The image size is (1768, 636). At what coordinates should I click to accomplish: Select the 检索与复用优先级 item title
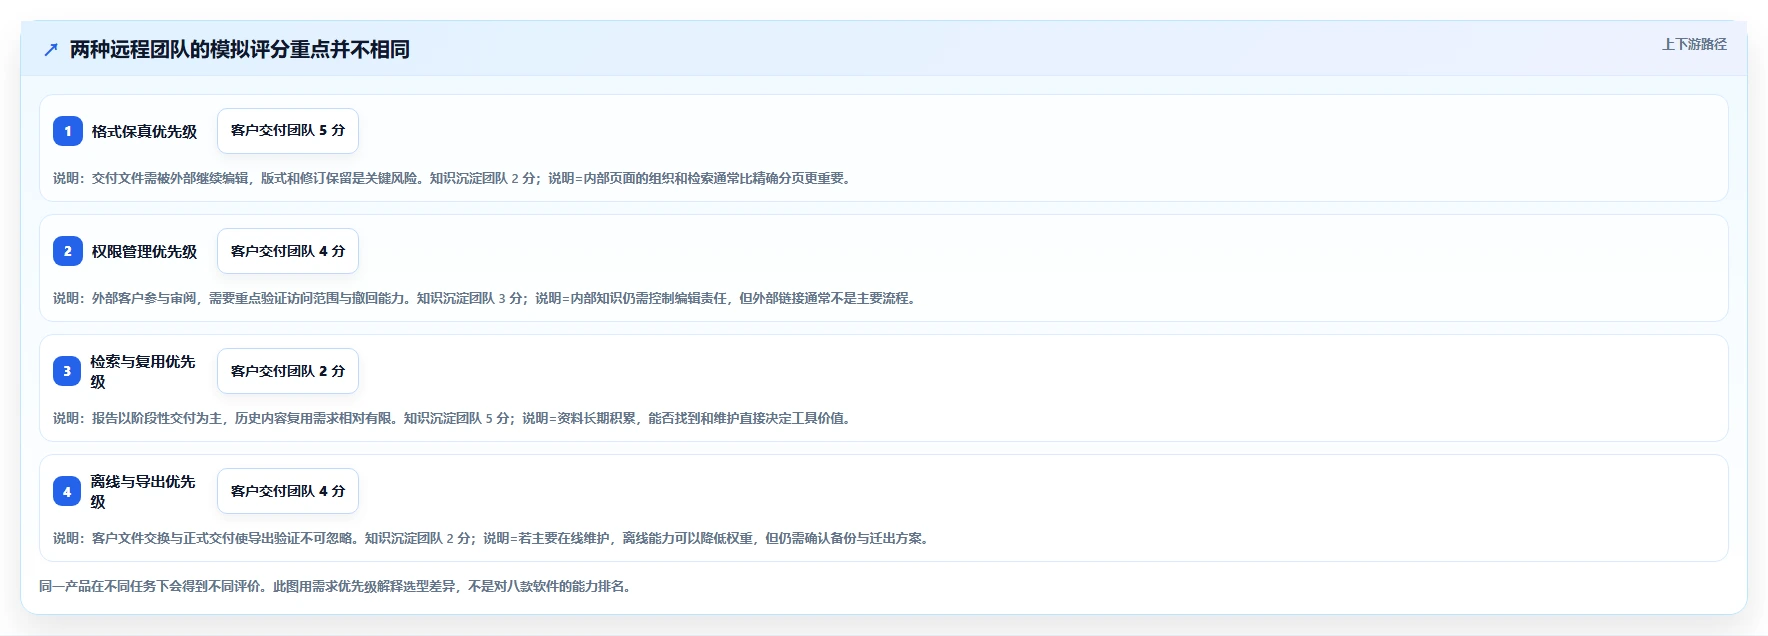pyautogui.click(x=143, y=371)
